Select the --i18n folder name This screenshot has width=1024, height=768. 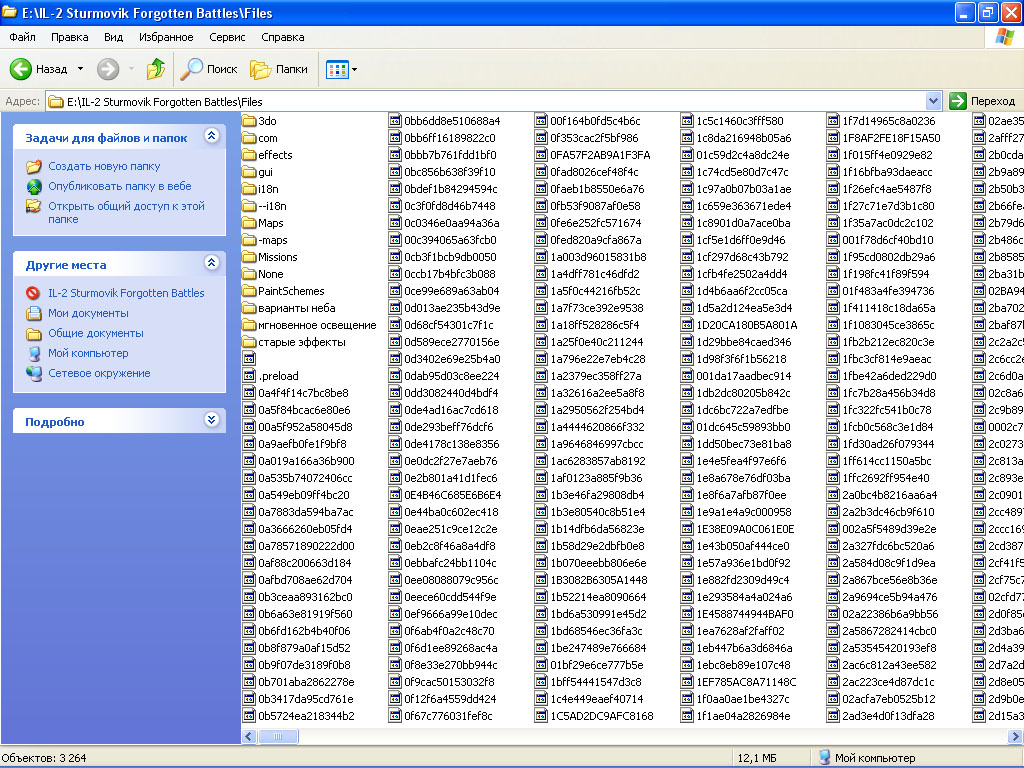coord(272,206)
